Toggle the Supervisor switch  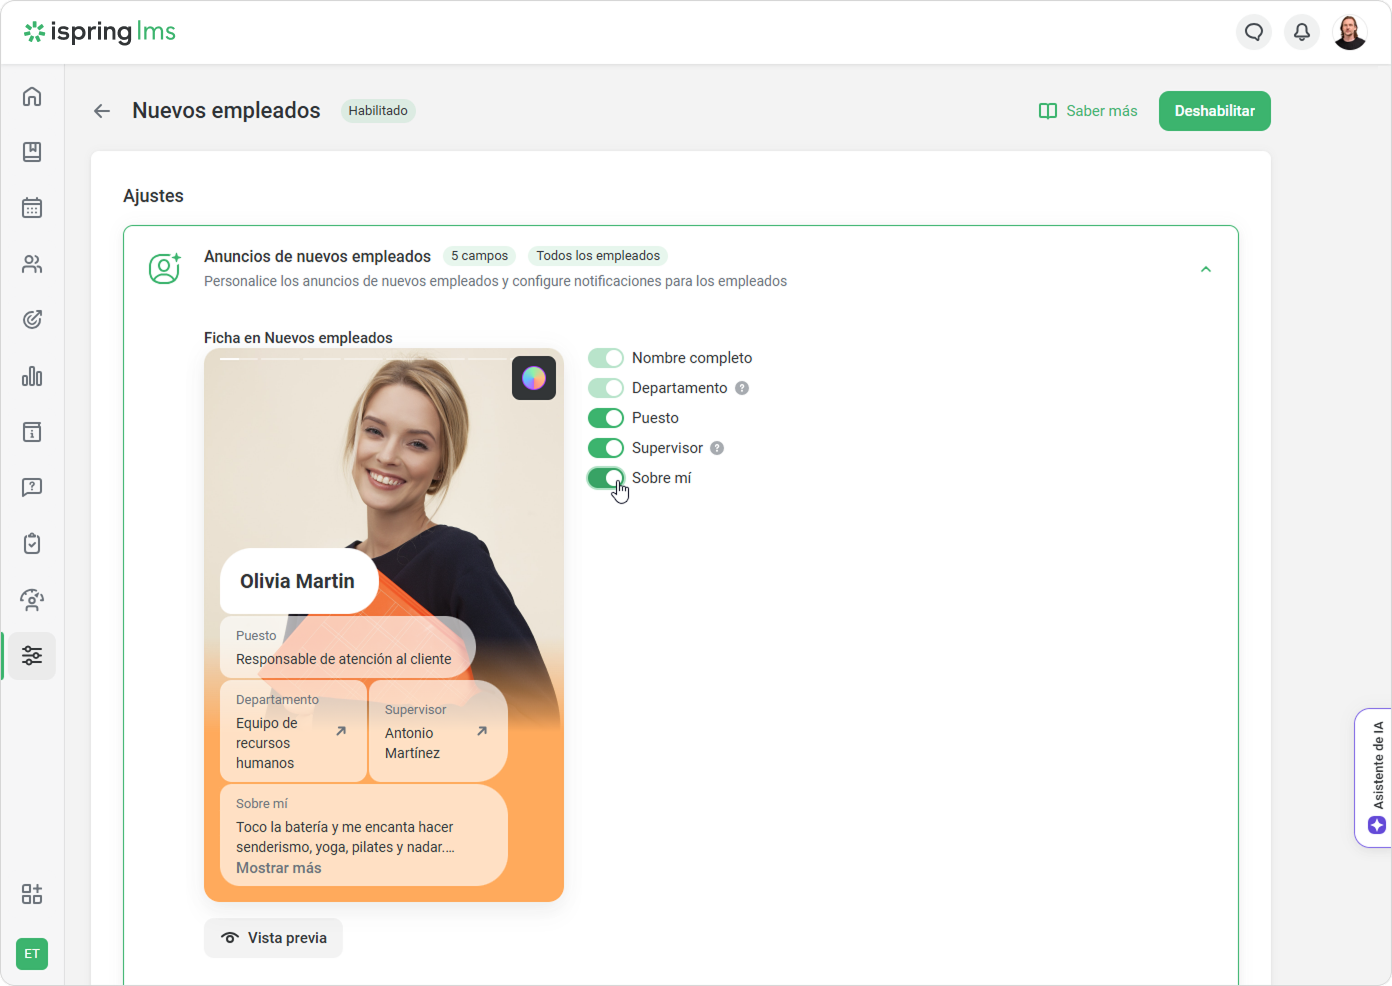pyautogui.click(x=605, y=448)
